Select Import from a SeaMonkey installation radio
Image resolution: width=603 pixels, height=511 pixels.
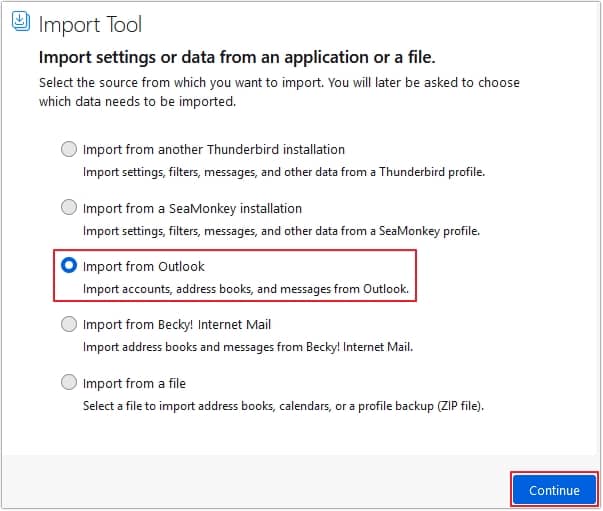pos(69,207)
